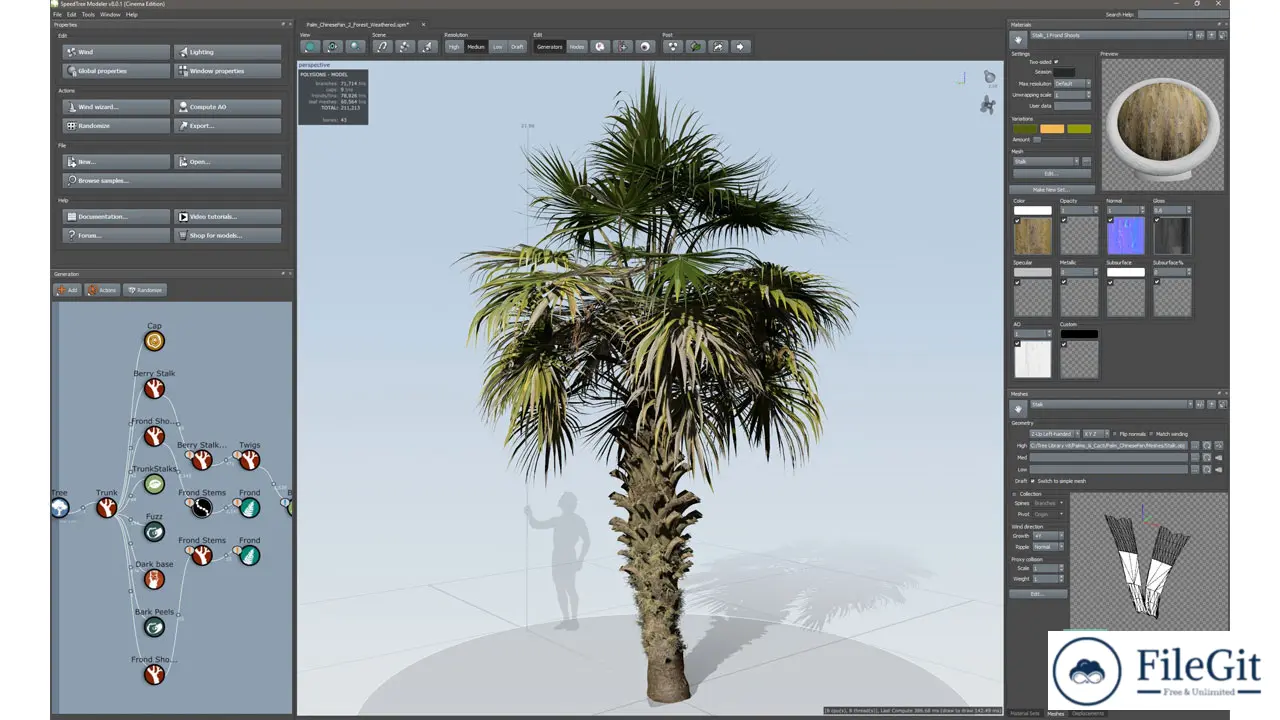Switch to the Material Sets tab
This screenshot has height=720, width=1280.
pyautogui.click(x=1024, y=714)
